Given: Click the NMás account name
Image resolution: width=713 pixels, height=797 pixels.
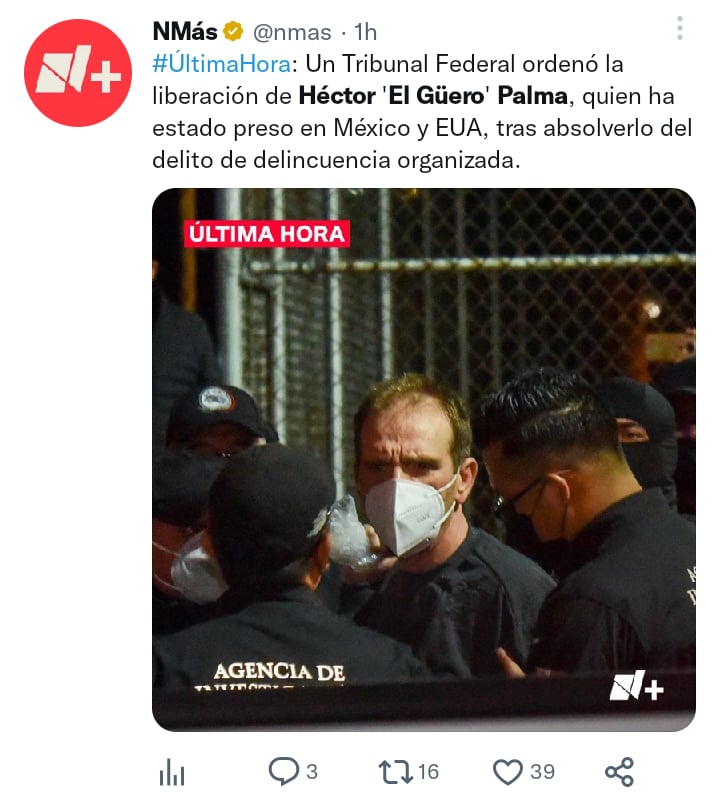Looking at the screenshot, I should [185, 32].
